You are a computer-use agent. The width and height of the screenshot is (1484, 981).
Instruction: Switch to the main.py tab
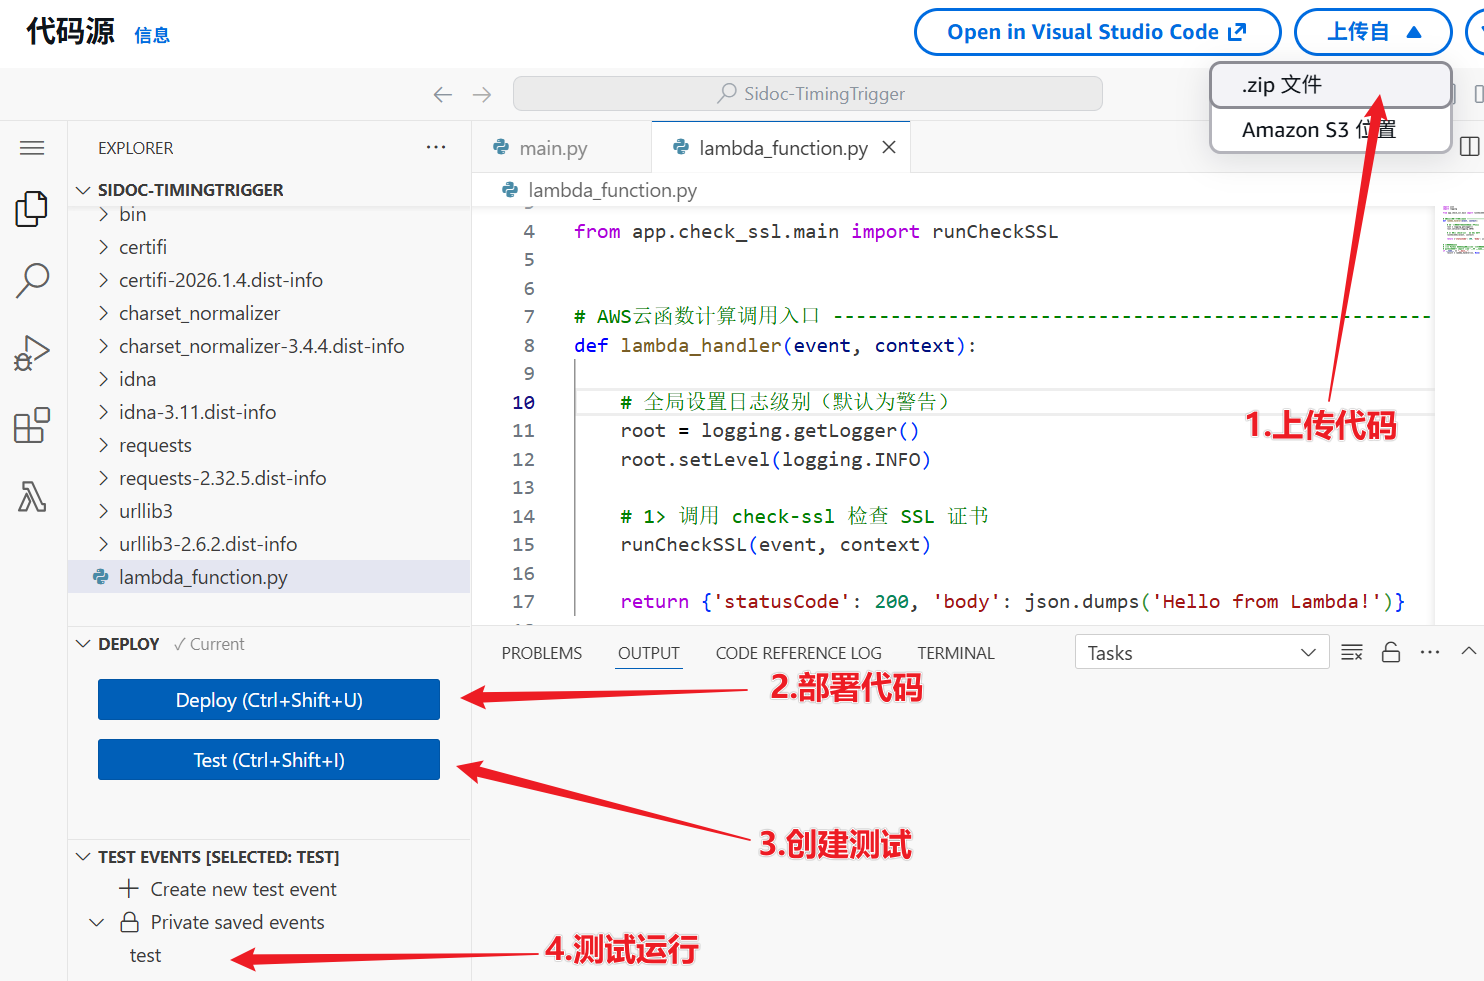552,148
